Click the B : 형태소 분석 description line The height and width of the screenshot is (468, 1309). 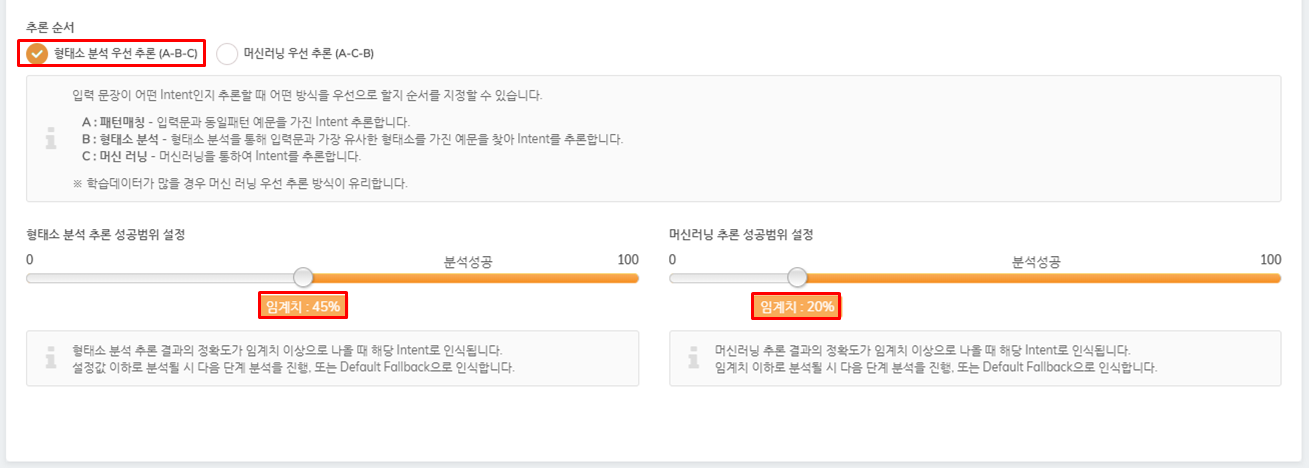pyautogui.click(x=352, y=139)
